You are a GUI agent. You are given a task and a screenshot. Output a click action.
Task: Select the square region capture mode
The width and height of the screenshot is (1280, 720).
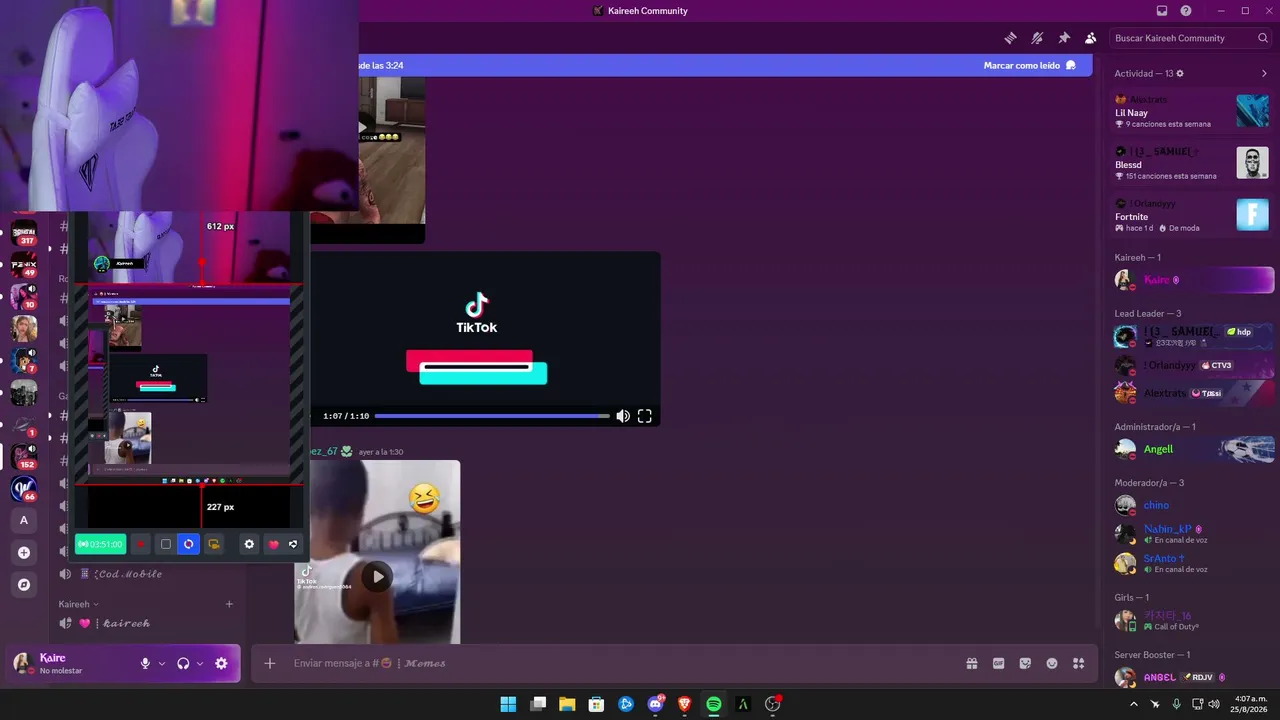click(x=166, y=544)
